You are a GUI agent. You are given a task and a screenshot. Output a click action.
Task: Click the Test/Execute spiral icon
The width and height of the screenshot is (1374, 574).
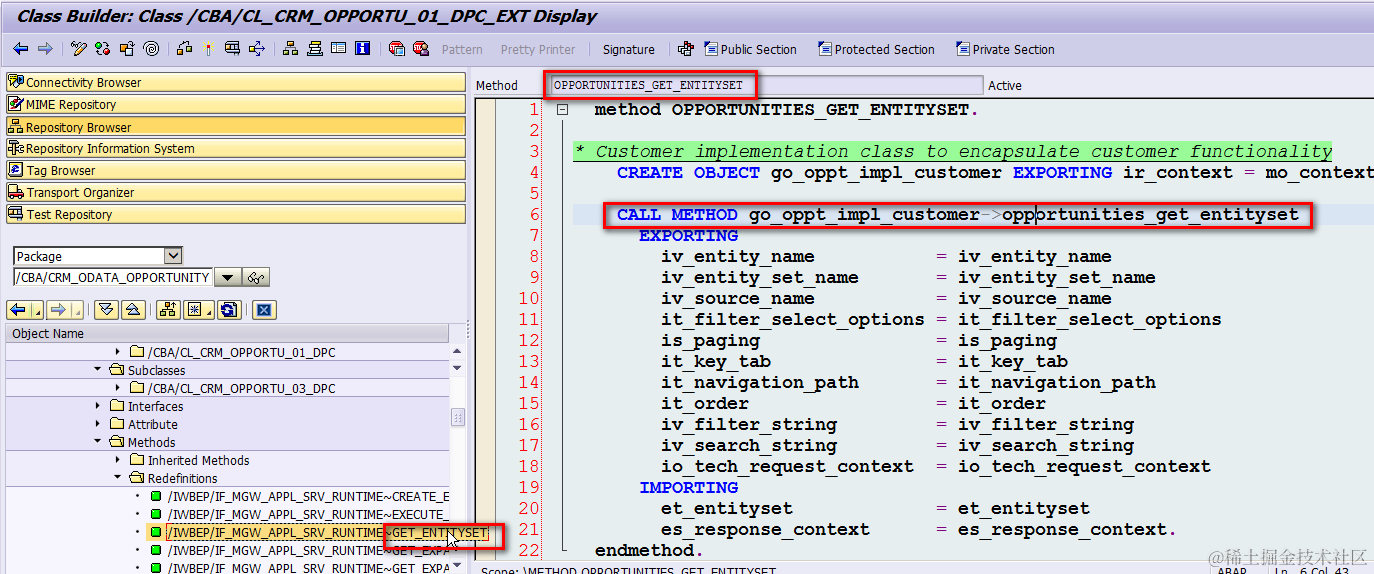click(x=151, y=49)
